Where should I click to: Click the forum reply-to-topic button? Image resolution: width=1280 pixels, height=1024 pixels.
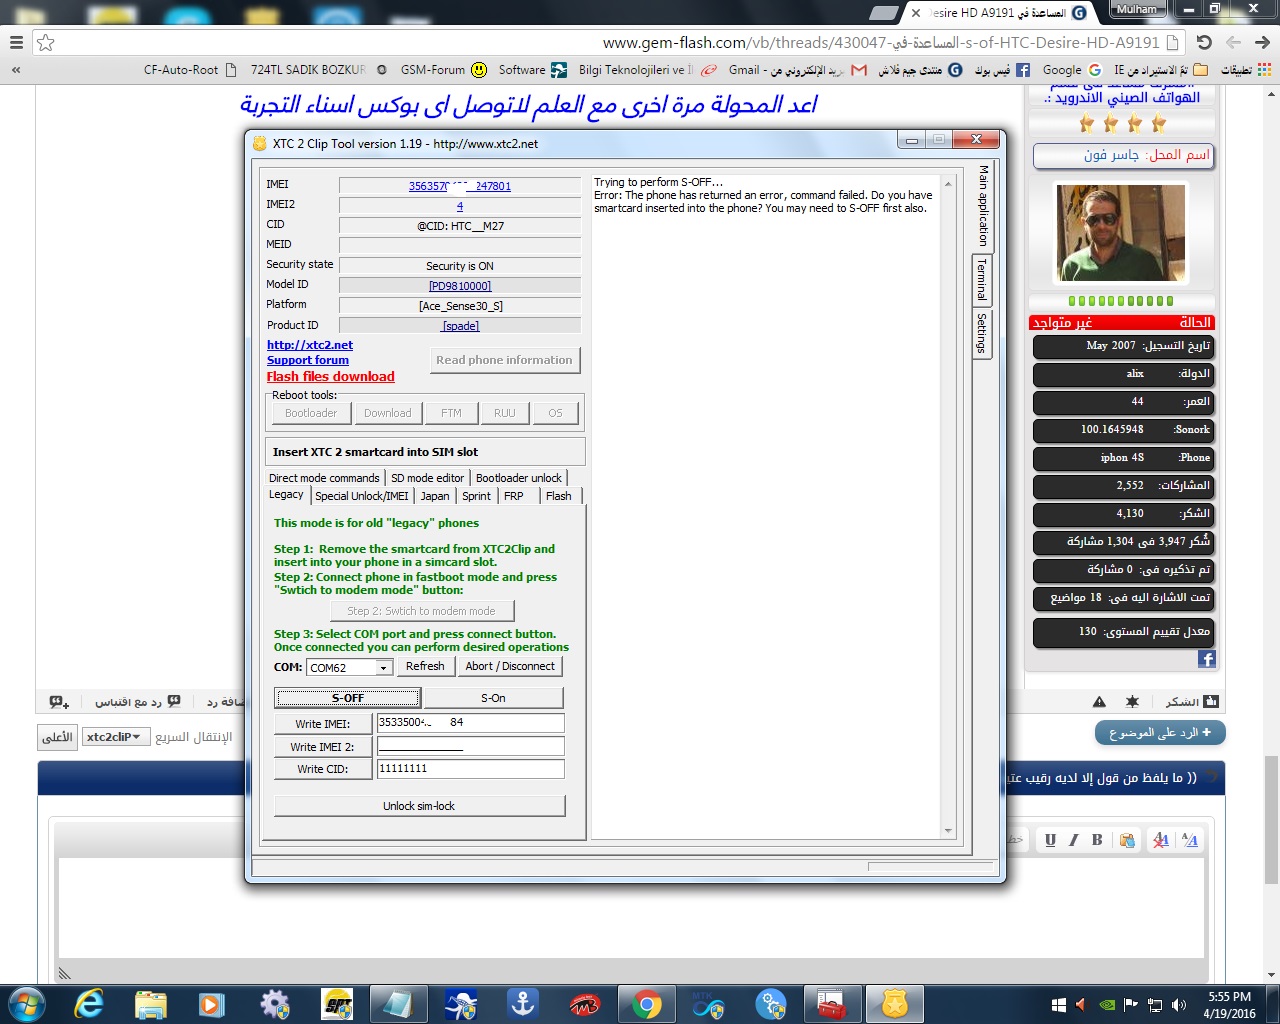(1160, 733)
